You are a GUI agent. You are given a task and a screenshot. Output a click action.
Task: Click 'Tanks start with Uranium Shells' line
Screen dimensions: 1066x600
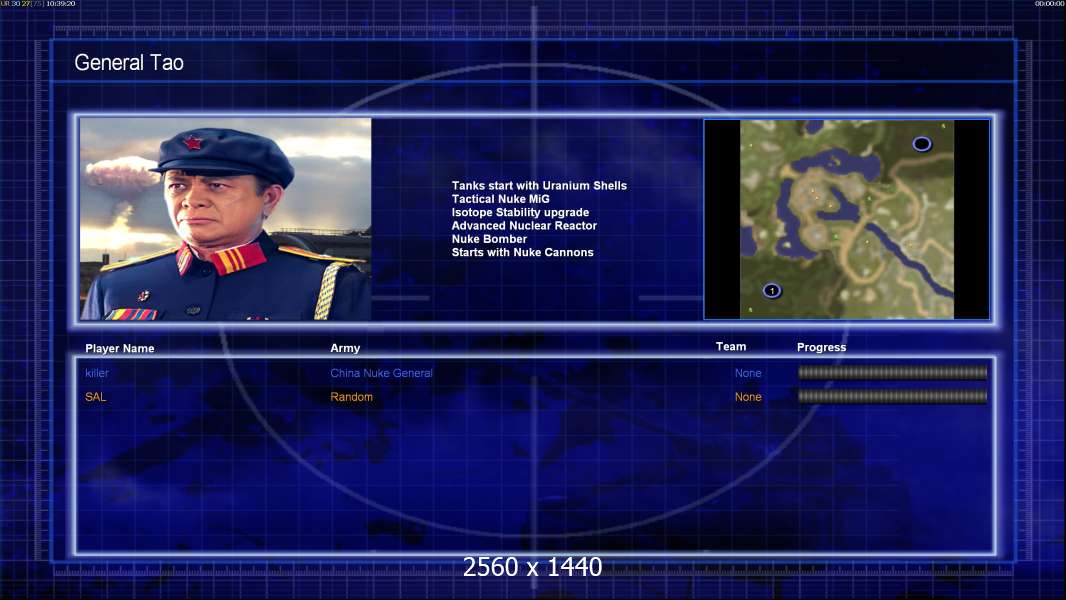[x=539, y=186]
